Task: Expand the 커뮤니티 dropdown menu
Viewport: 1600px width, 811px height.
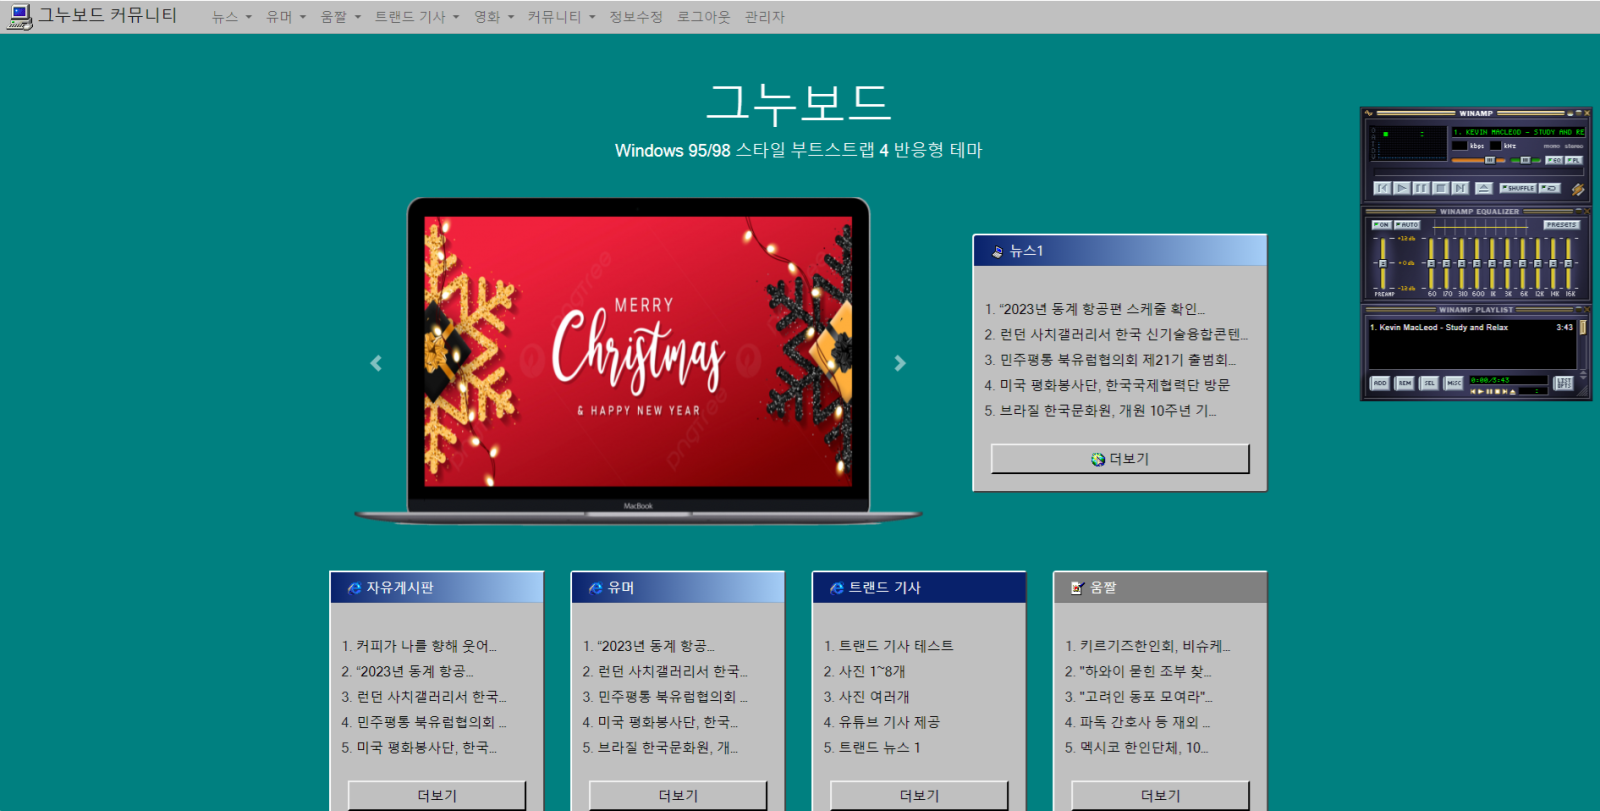Action: [560, 17]
